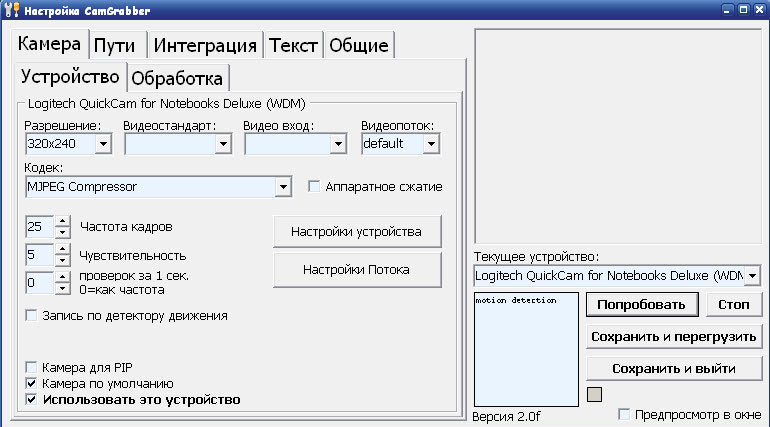Click the camera preview area
Image resolution: width=770 pixels, height=427 pixels.
(x=618, y=136)
